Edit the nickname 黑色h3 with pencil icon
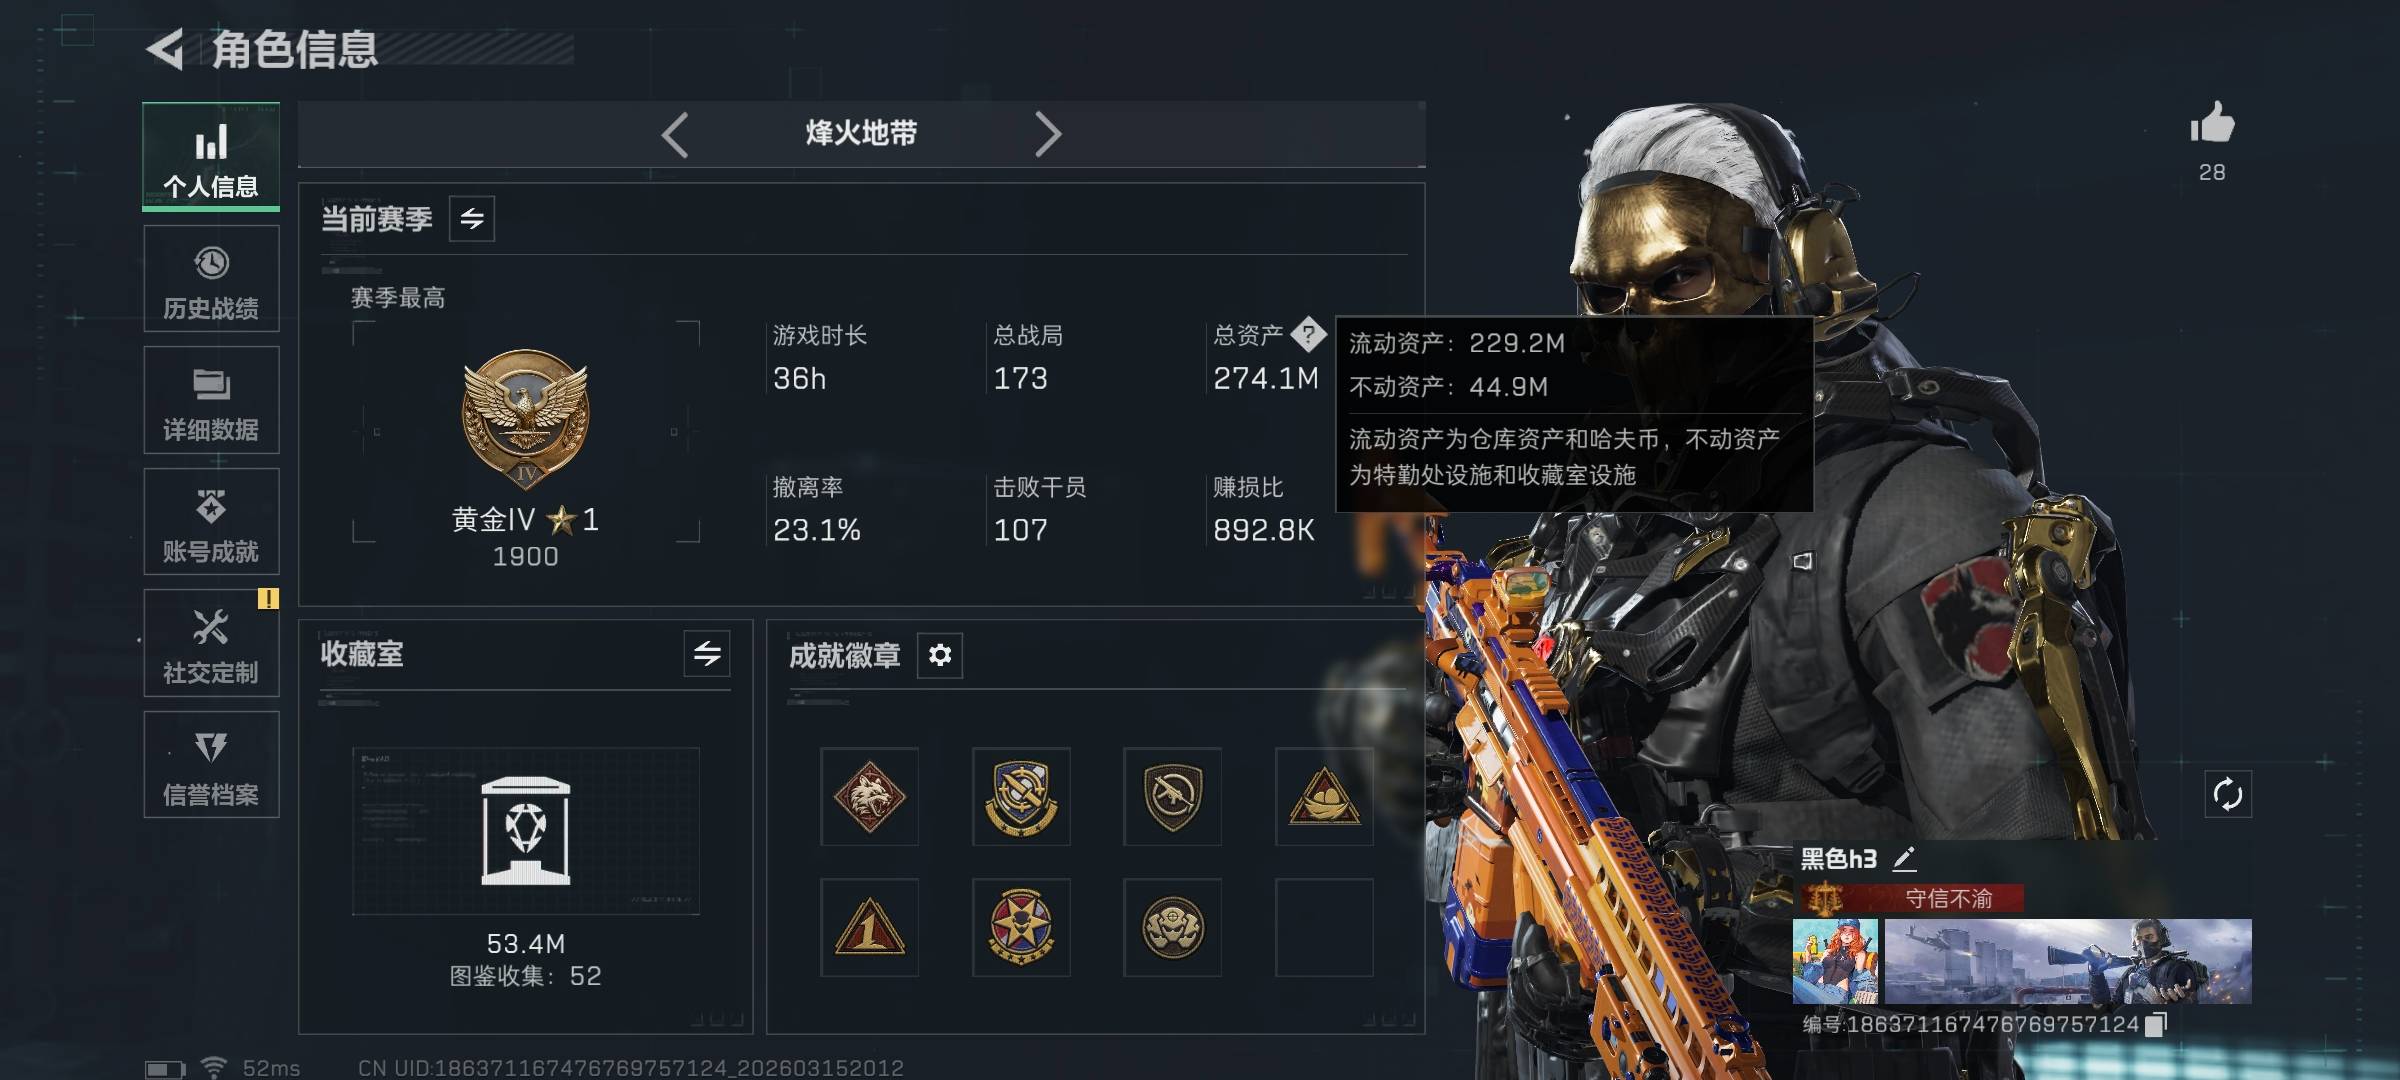This screenshot has height=1080, width=2400. [x=1904, y=858]
